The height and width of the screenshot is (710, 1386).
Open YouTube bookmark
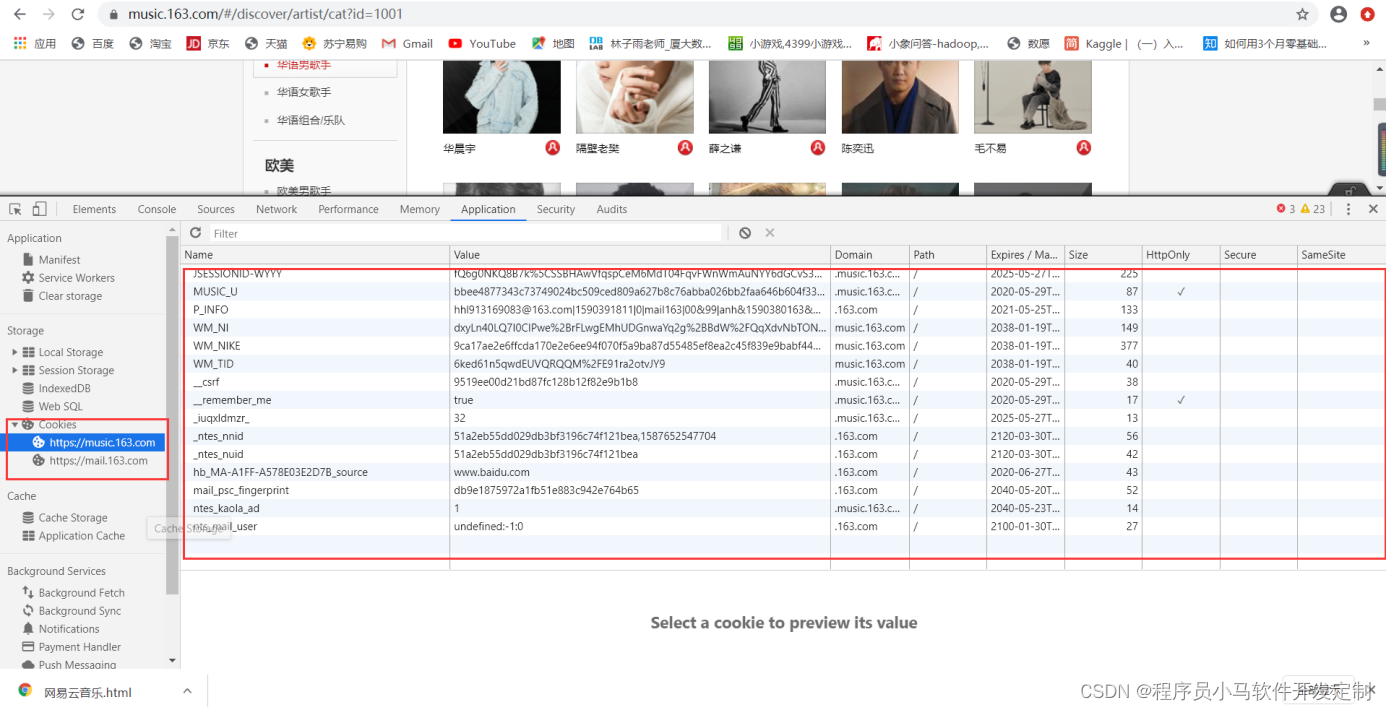point(482,43)
